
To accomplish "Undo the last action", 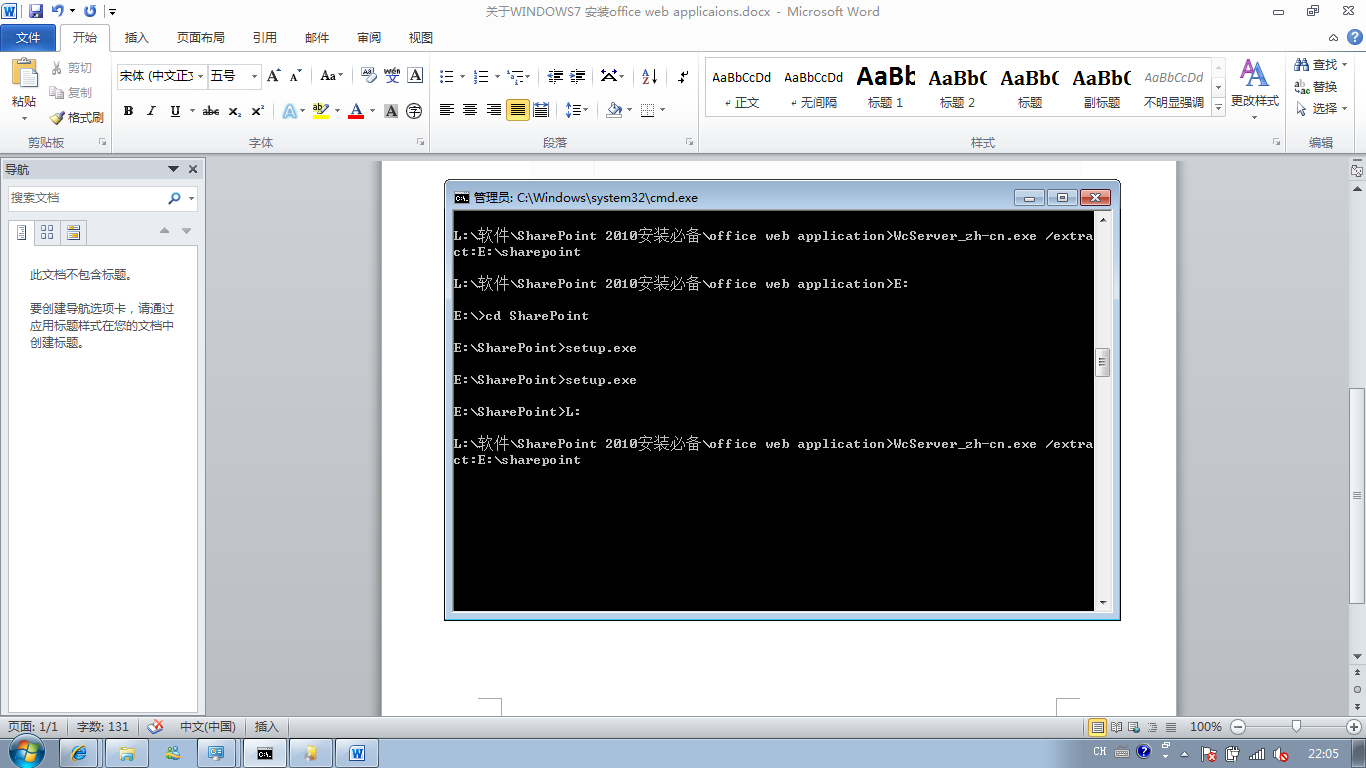I will [x=58, y=11].
